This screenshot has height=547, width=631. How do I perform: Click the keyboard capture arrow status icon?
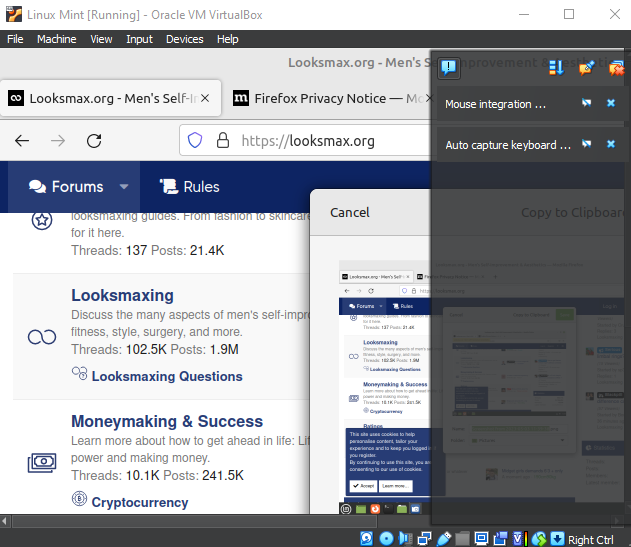tap(557, 539)
